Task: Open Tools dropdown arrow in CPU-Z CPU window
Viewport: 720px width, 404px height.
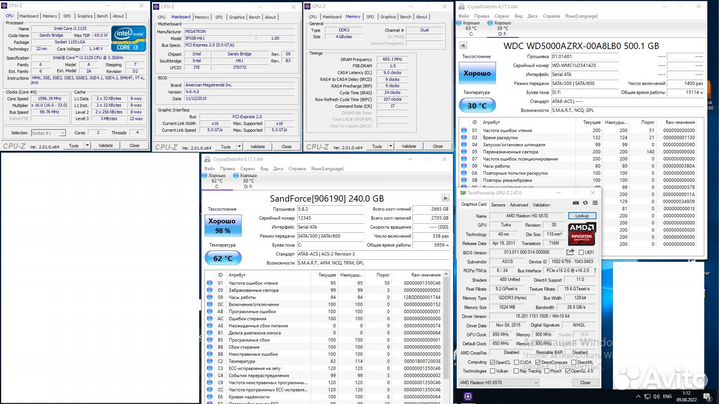Action: pyautogui.click(x=87, y=146)
